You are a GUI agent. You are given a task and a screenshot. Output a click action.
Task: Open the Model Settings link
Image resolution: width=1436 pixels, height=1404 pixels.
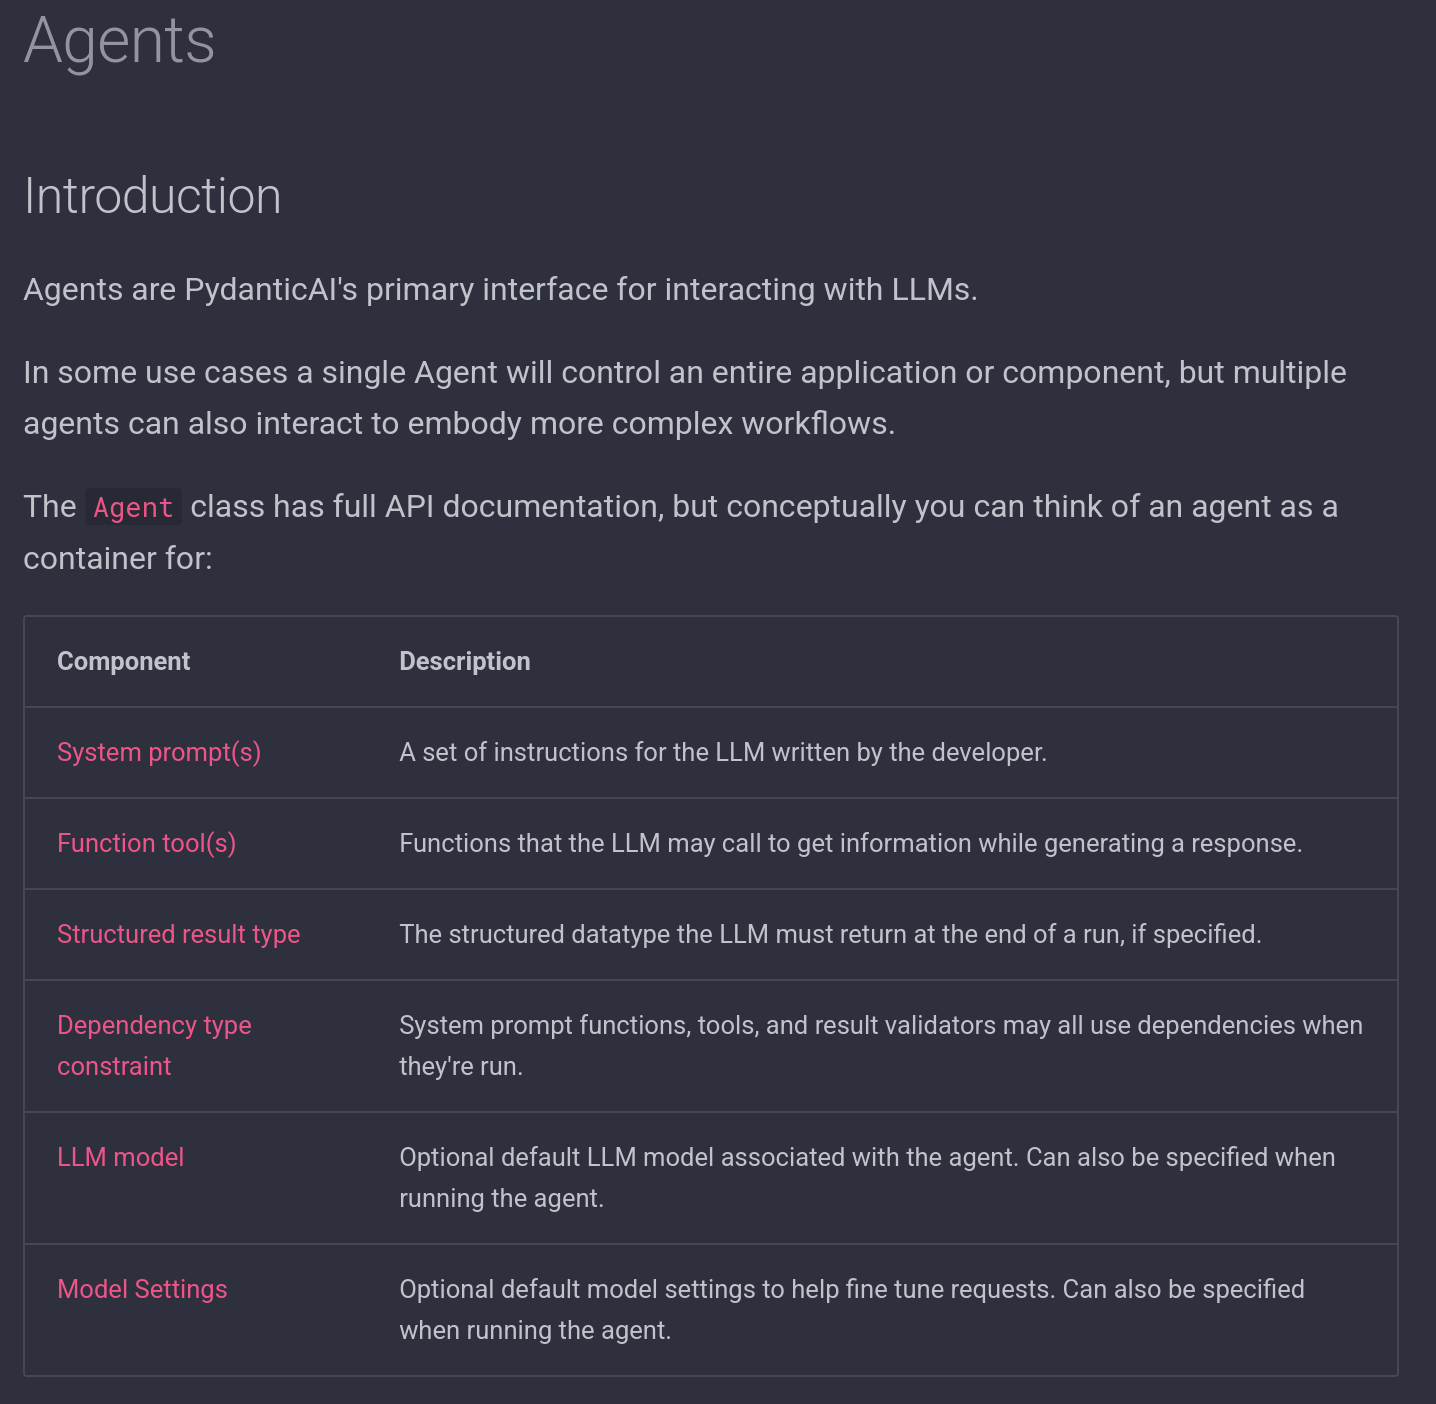[142, 1289]
